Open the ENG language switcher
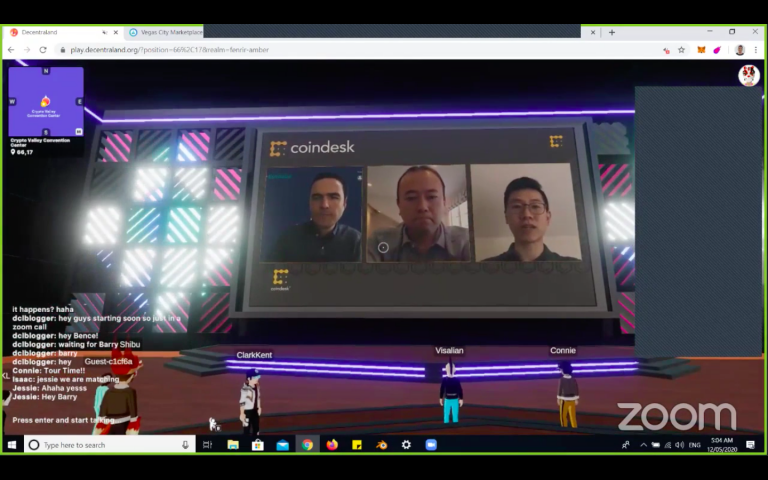The width and height of the screenshot is (768, 480). [695, 445]
